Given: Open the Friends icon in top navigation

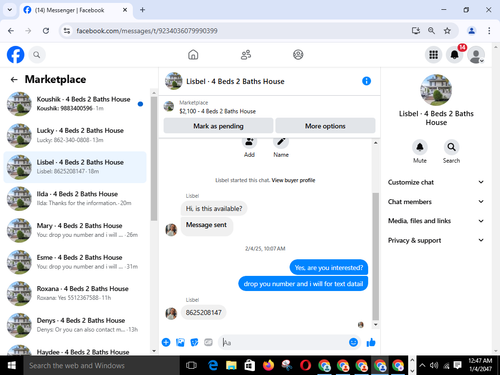Looking at the screenshot, I should click(246, 54).
